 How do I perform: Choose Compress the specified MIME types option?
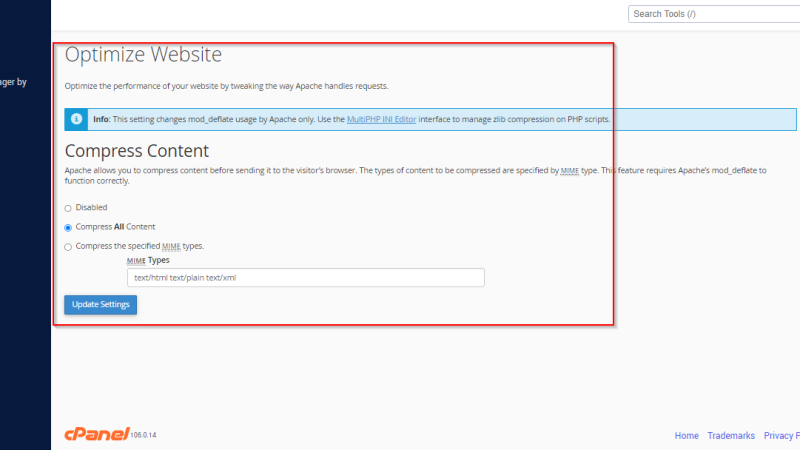(x=68, y=247)
